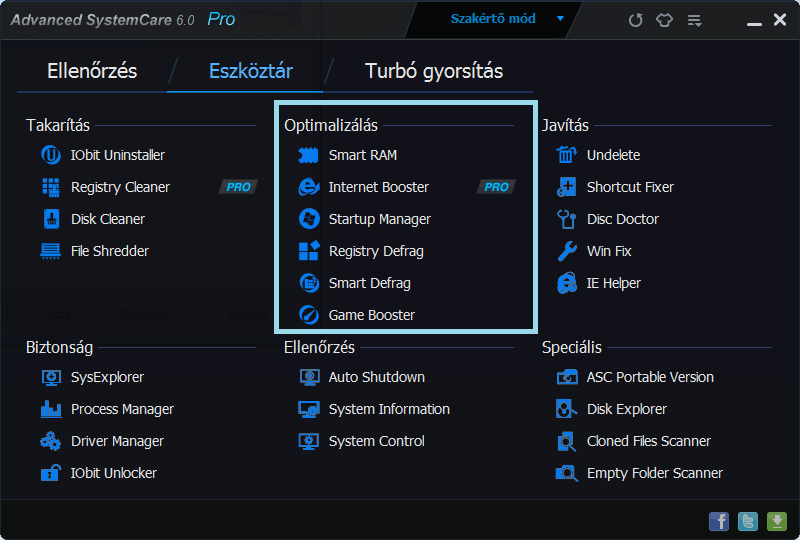This screenshot has width=800, height=540.
Task: Launch Registry Cleaner text link
Action: [x=120, y=187]
